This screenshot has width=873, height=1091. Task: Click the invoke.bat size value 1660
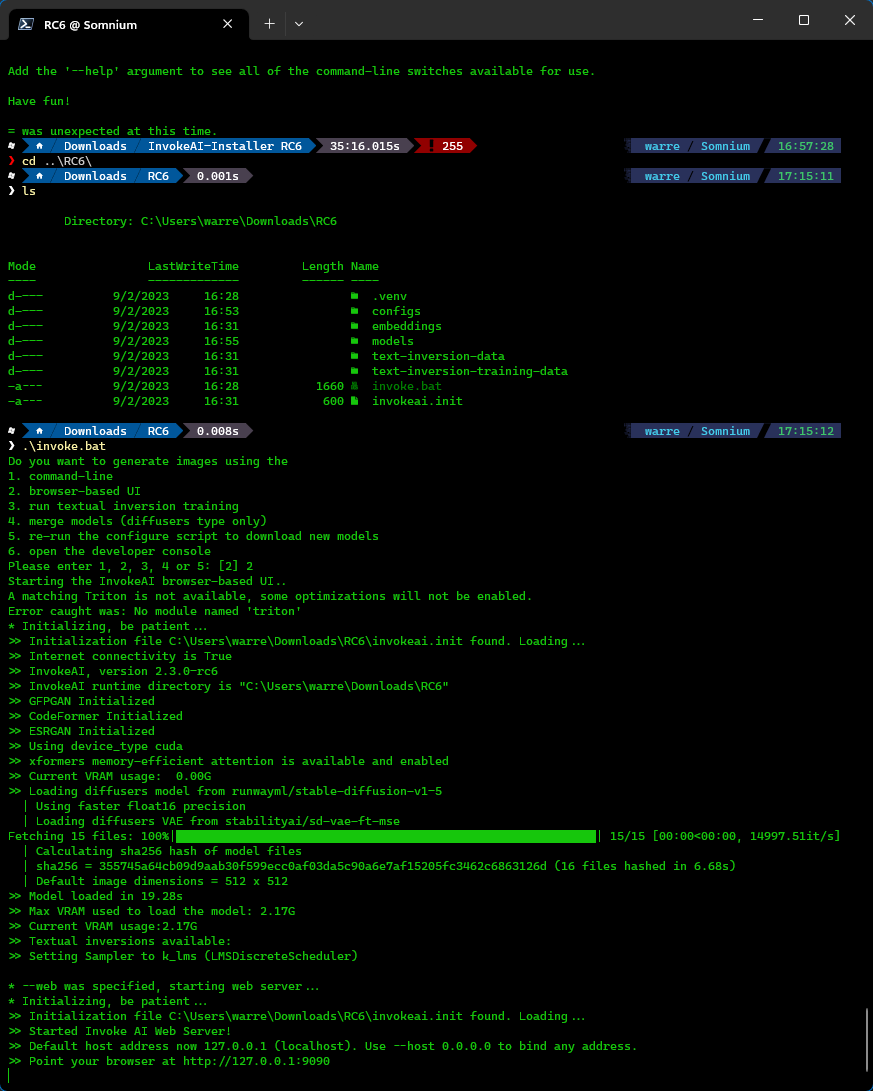pos(330,386)
